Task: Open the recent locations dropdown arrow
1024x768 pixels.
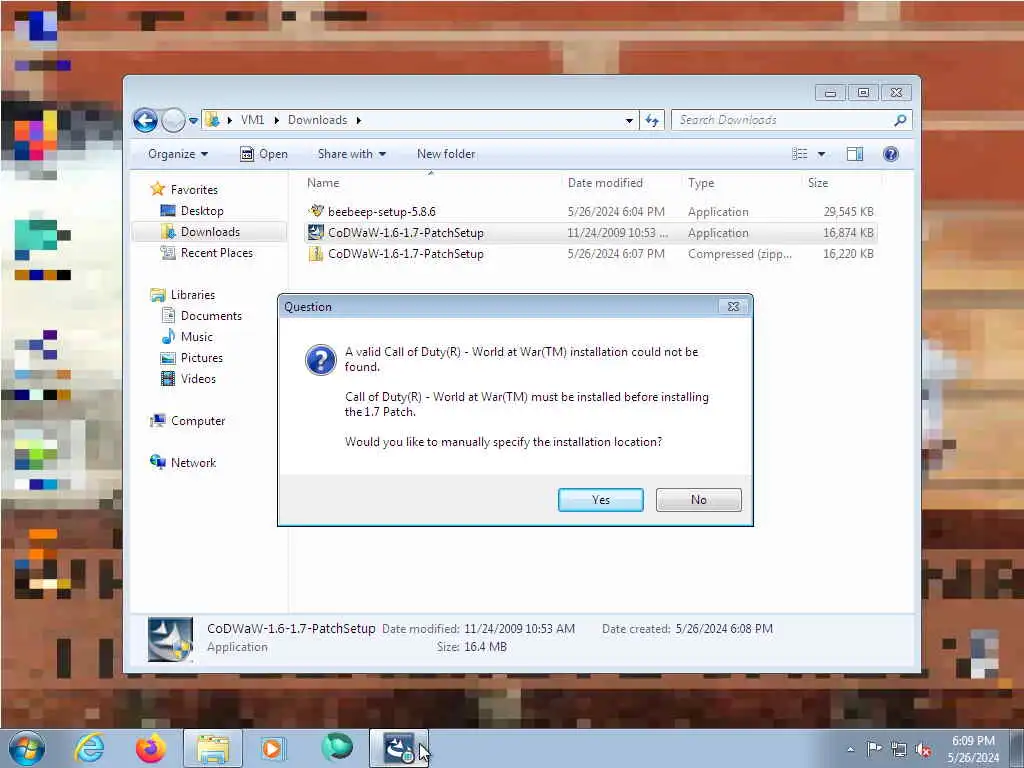Action: 193,121
